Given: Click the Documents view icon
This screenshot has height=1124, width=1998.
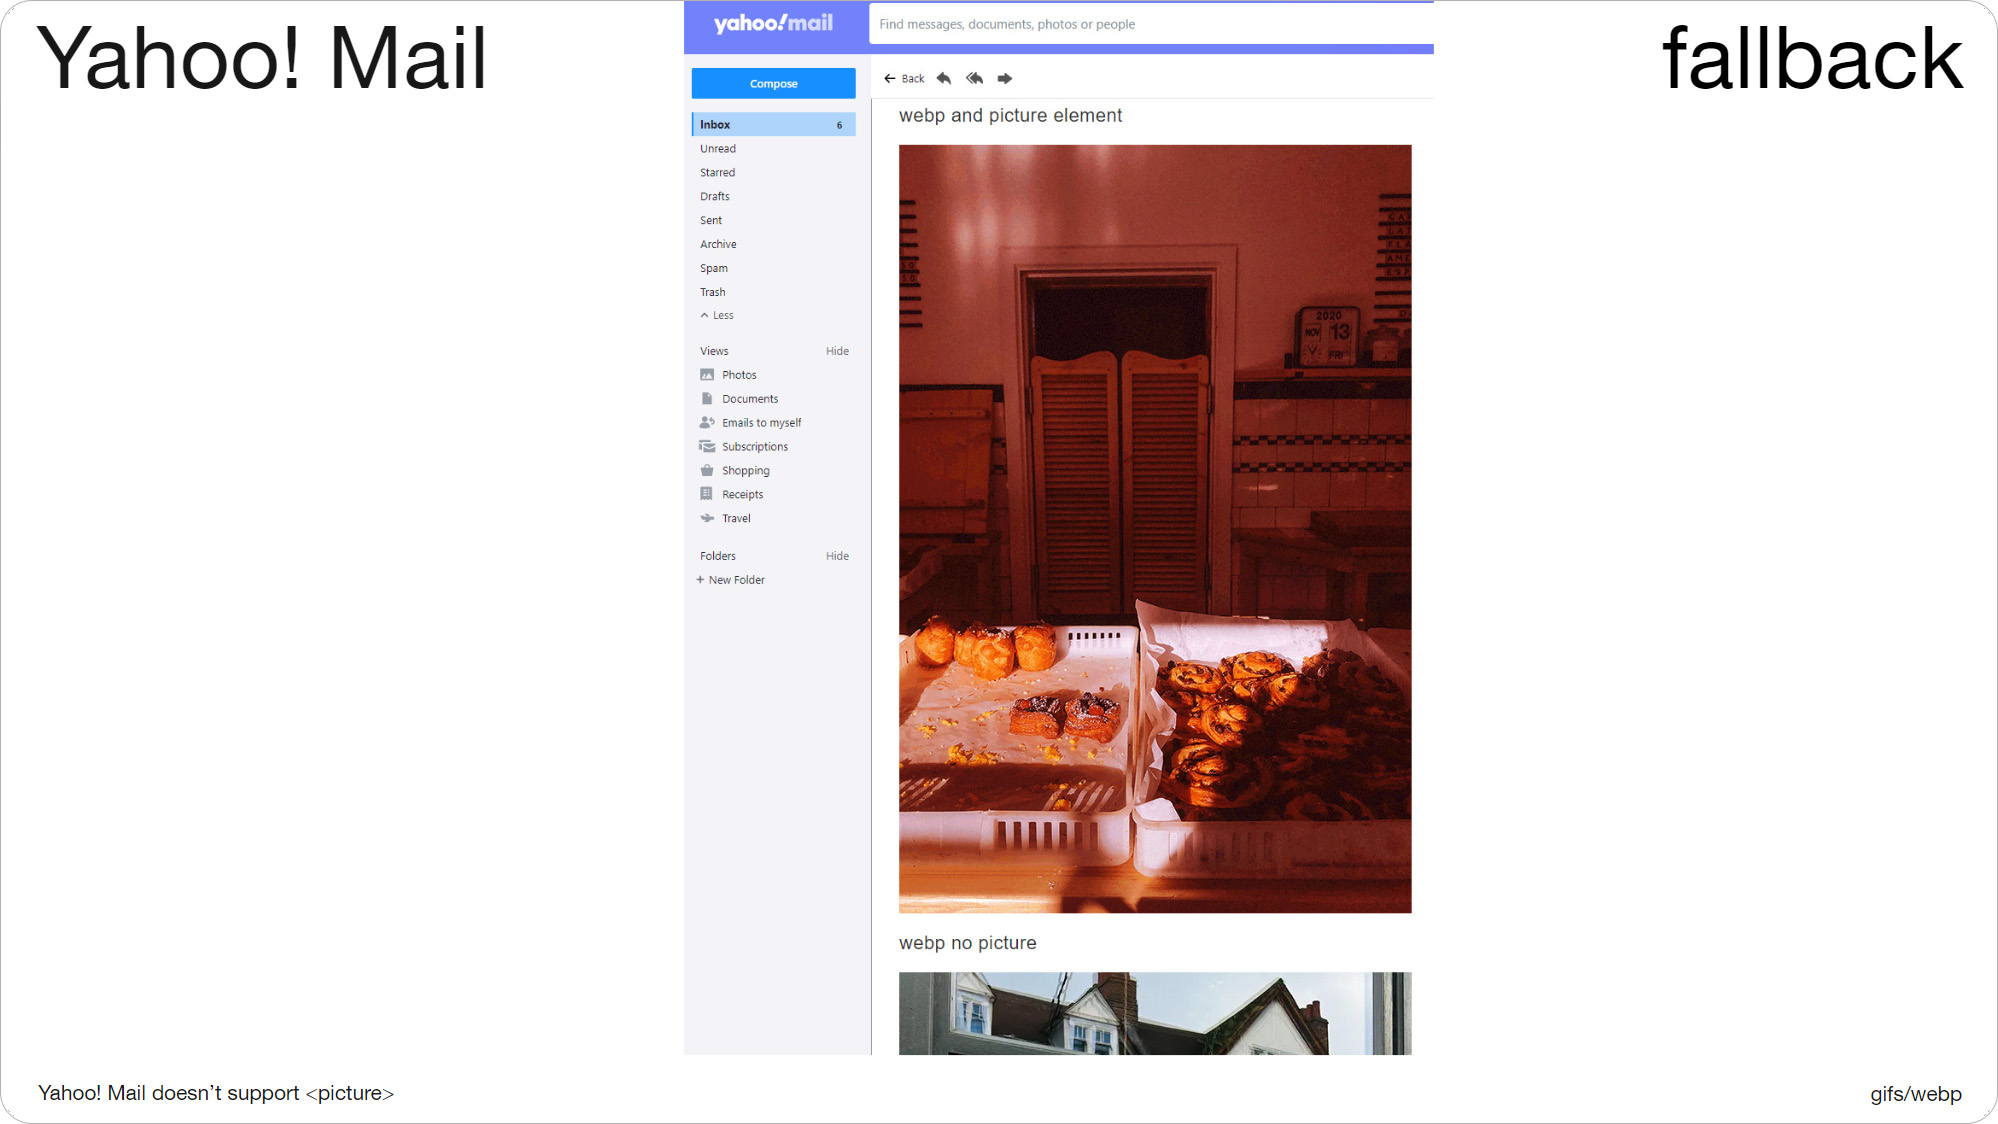Looking at the screenshot, I should click(707, 398).
